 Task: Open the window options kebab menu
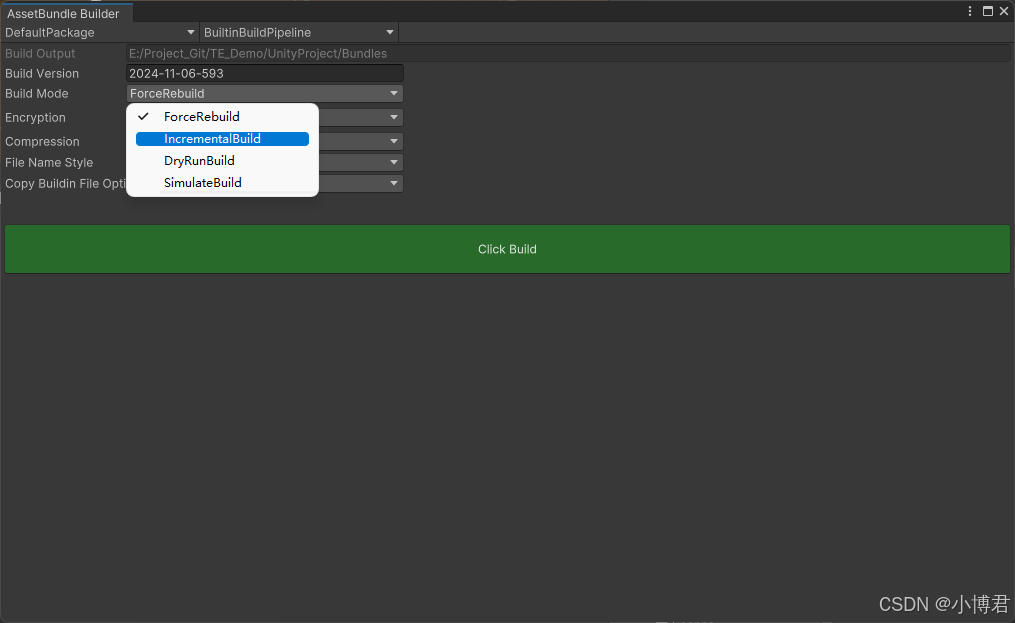point(970,11)
